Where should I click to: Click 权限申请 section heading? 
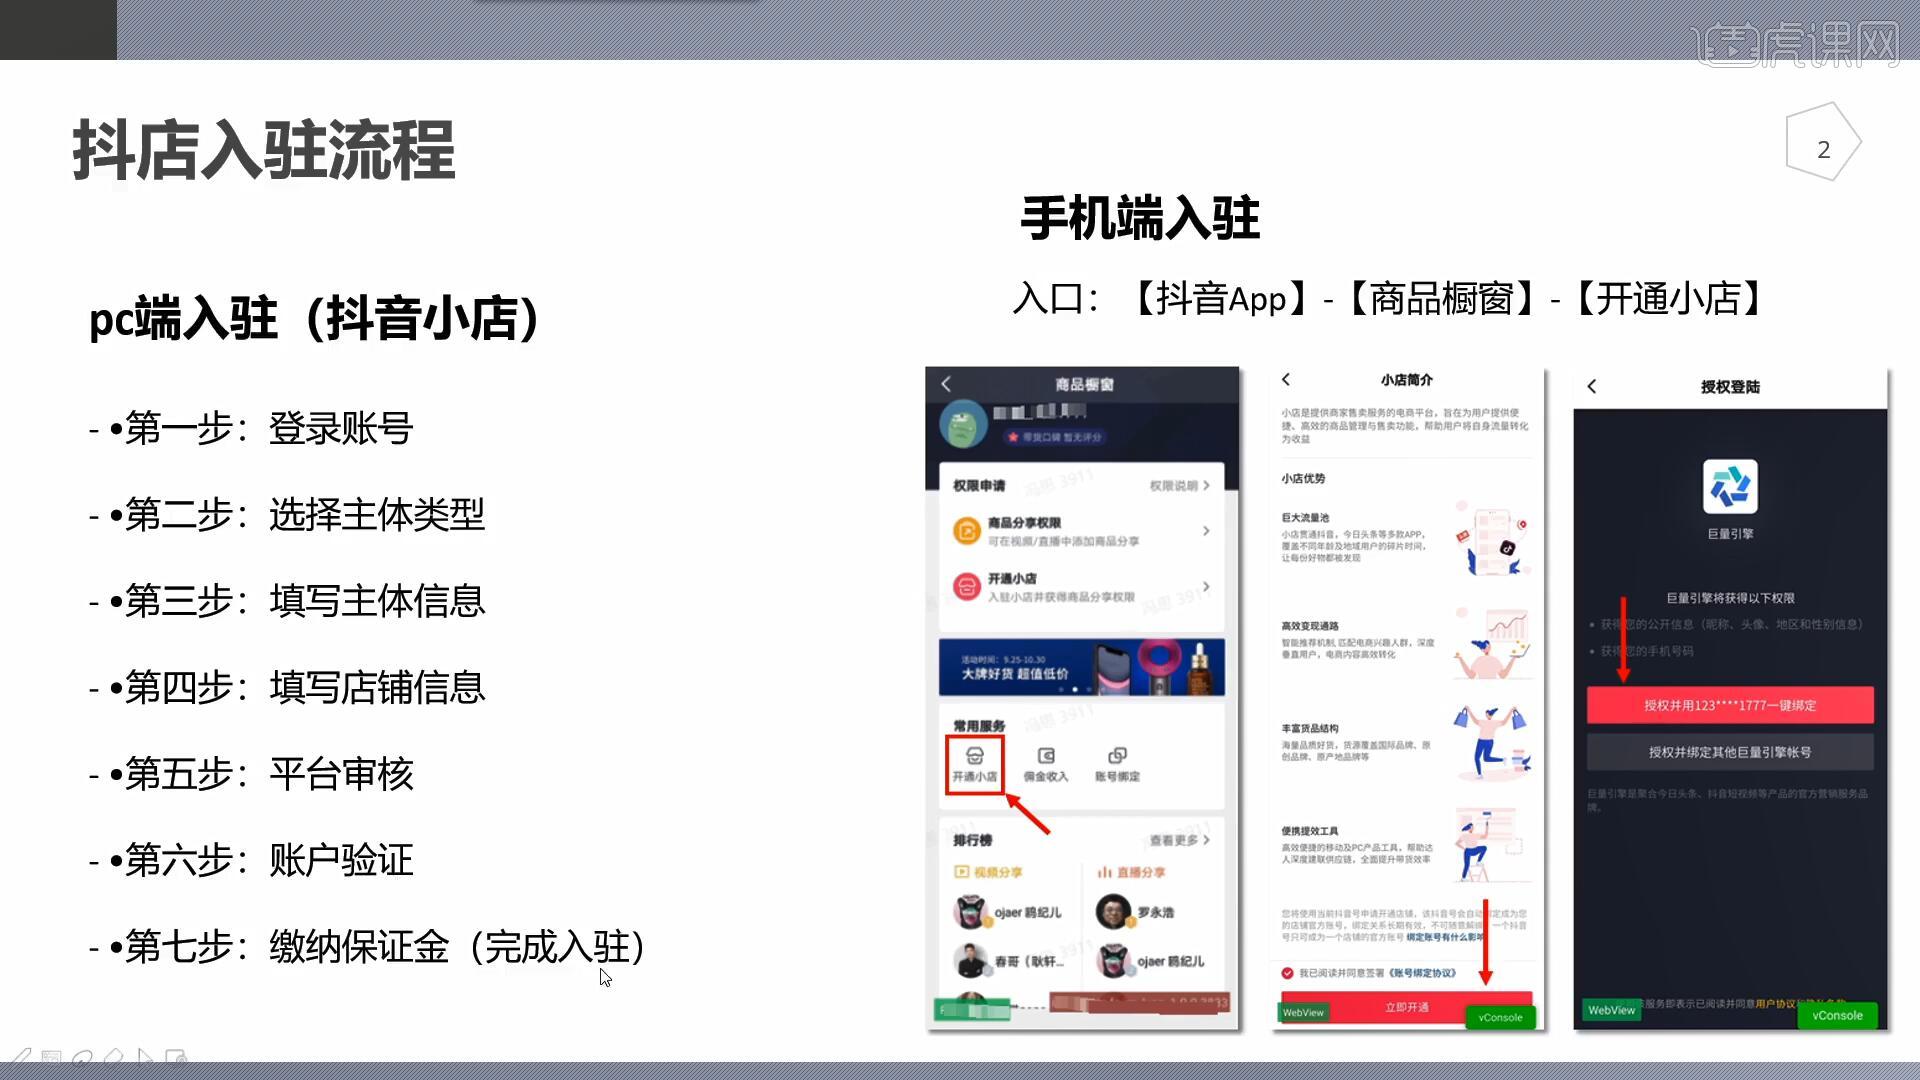[x=979, y=485]
